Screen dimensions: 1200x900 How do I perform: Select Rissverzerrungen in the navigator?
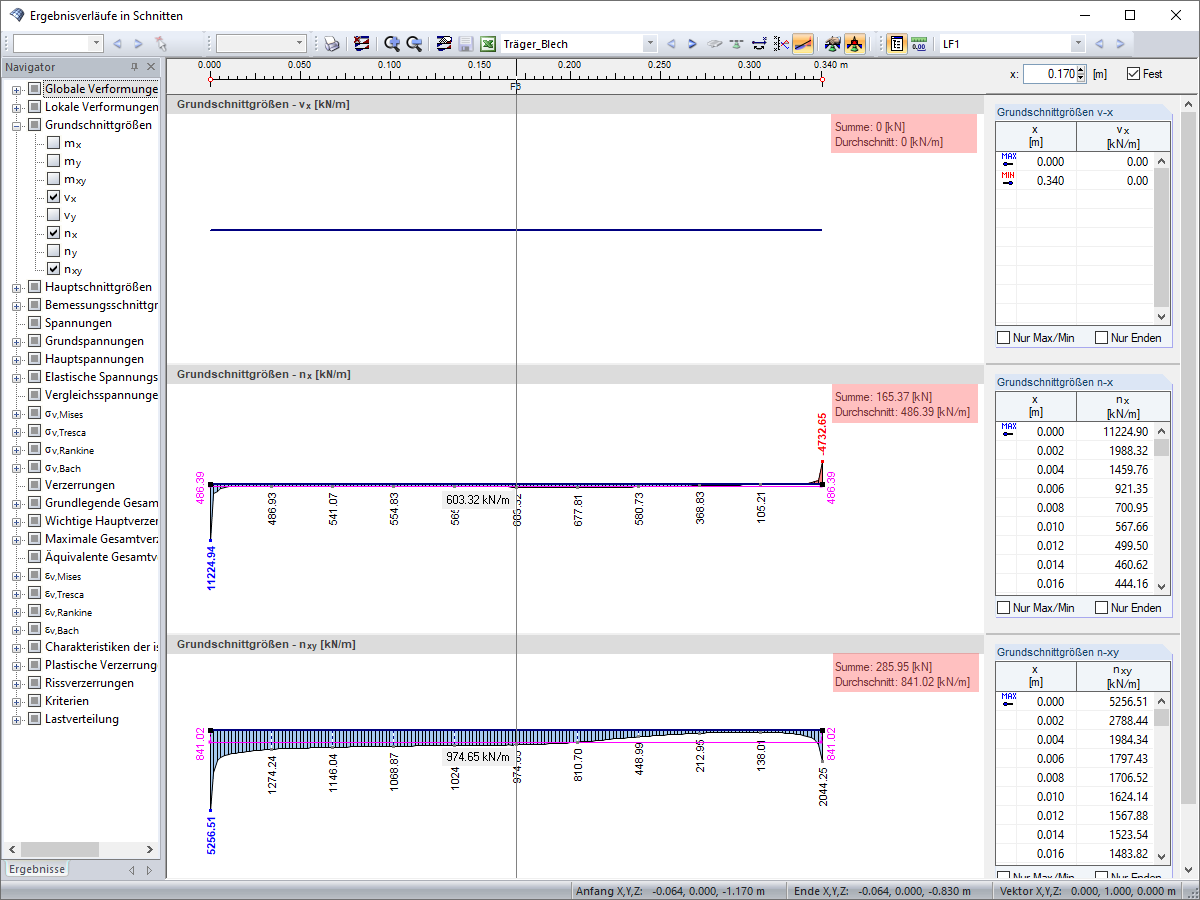coord(89,683)
